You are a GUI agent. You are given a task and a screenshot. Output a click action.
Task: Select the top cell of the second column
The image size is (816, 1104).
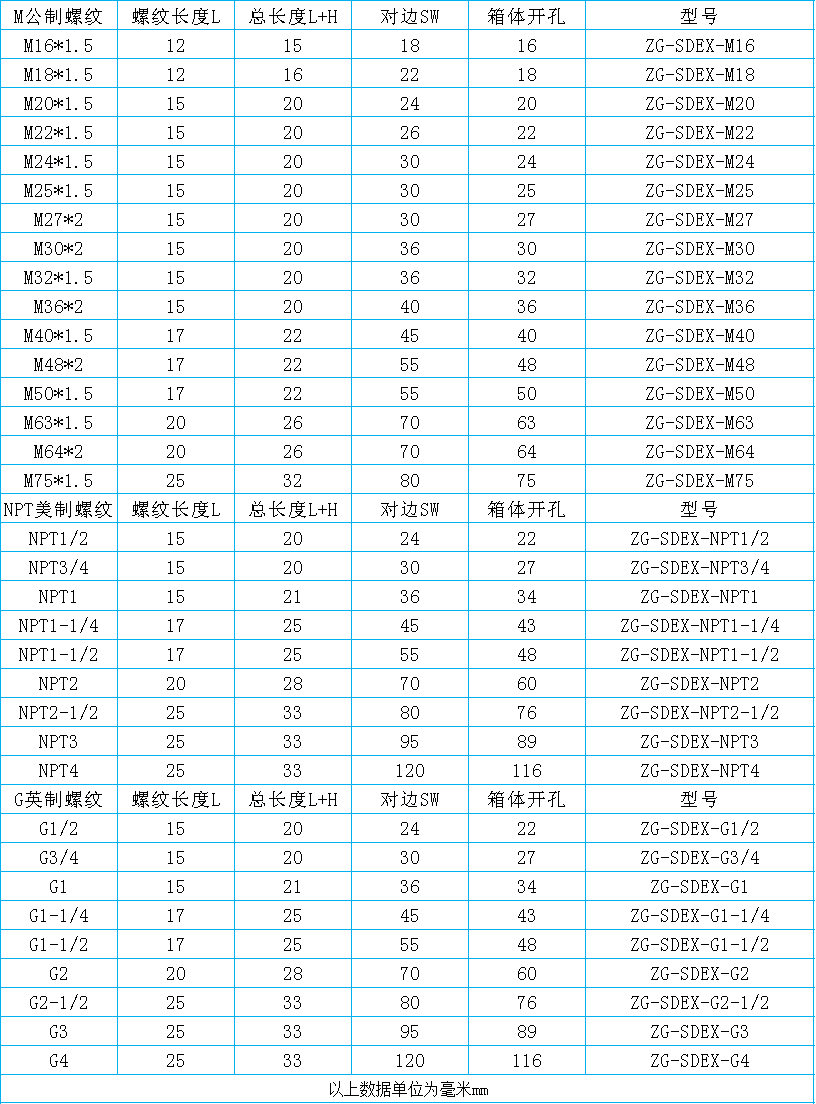pos(176,15)
